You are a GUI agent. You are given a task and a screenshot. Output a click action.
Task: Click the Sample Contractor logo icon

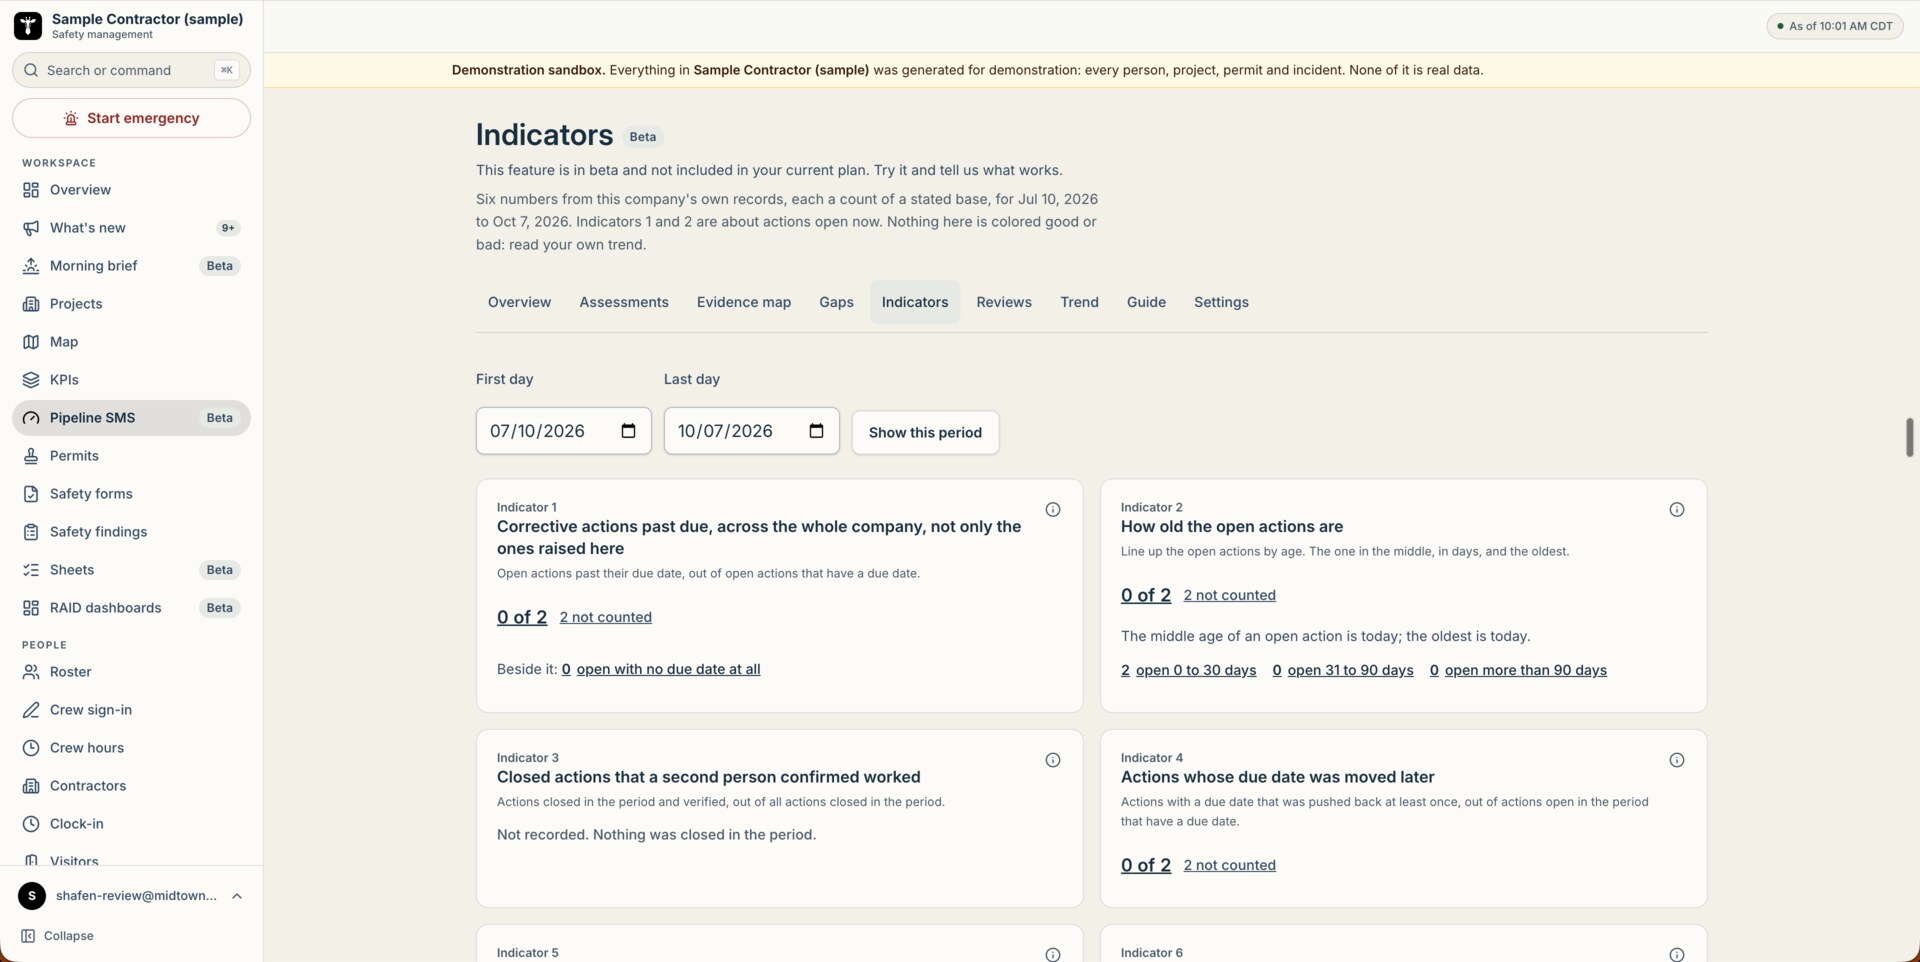[28, 26]
